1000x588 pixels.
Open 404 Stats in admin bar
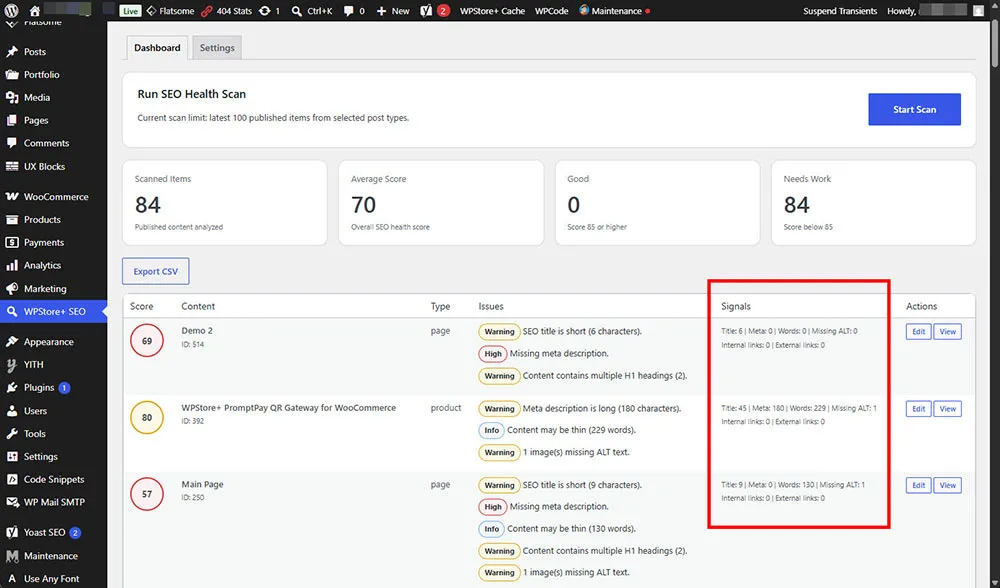click(x=226, y=11)
